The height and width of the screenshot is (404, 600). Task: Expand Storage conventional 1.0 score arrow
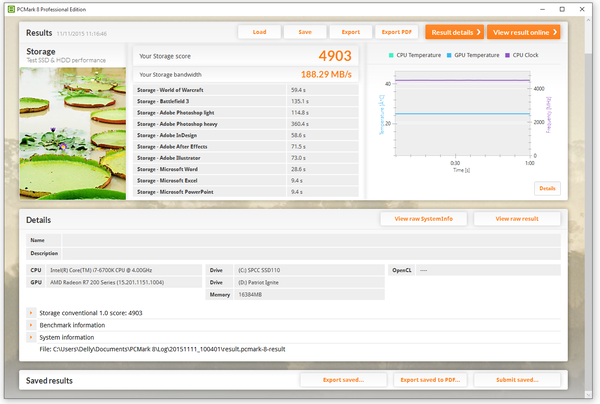click(x=31, y=313)
